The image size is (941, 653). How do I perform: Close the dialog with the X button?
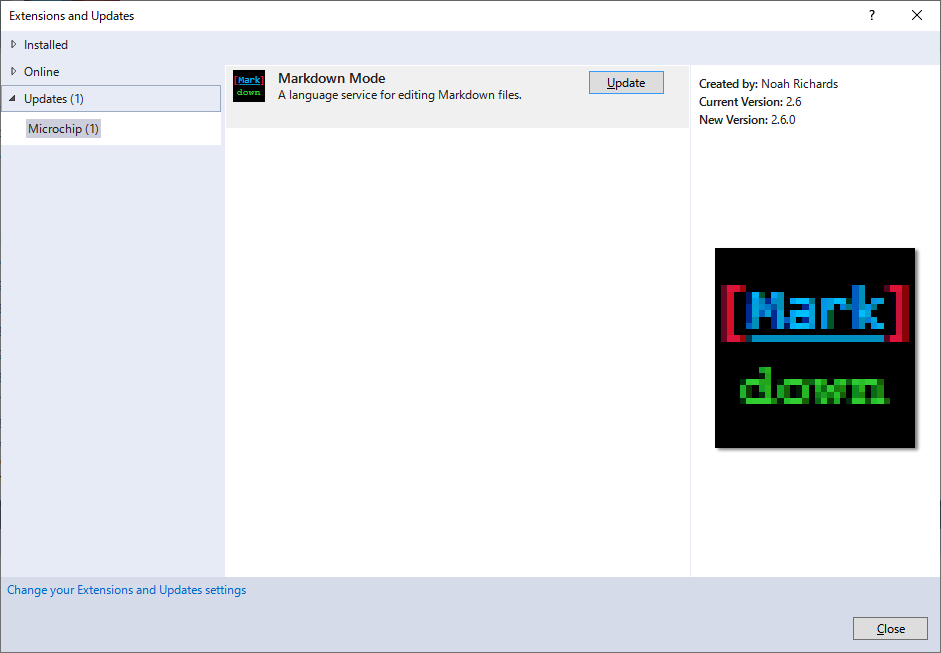(916, 16)
